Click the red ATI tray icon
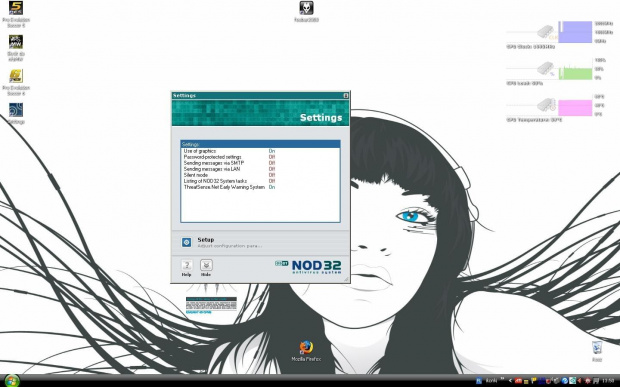Viewport: 620px width, 387px height. point(518,381)
